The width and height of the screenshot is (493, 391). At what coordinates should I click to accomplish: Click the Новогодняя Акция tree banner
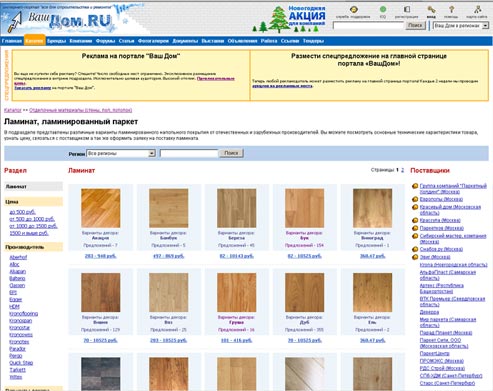click(x=289, y=19)
